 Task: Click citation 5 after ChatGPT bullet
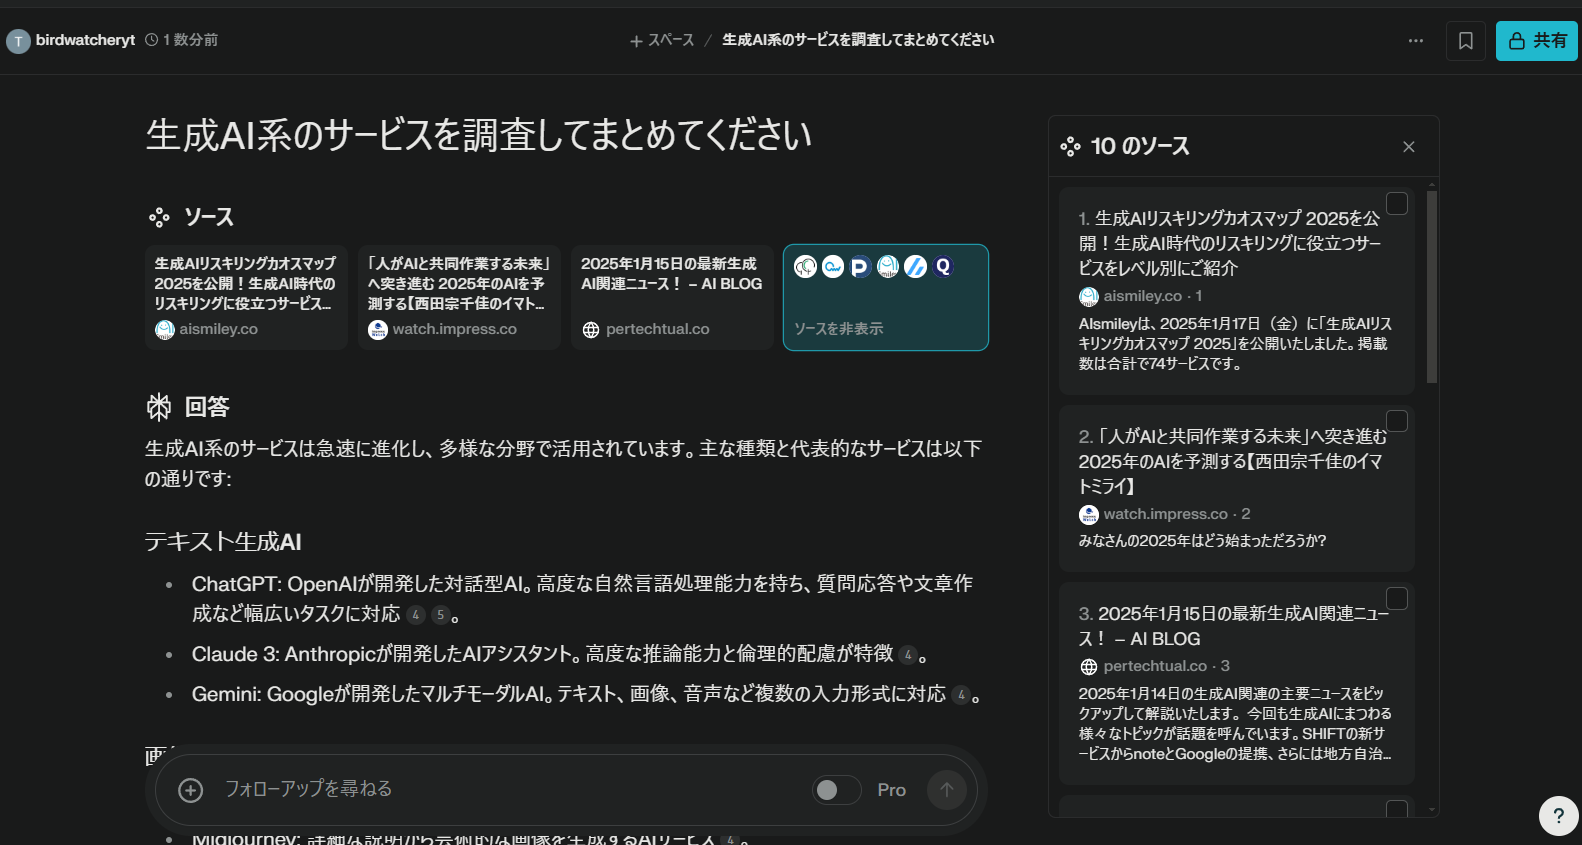[x=440, y=615]
